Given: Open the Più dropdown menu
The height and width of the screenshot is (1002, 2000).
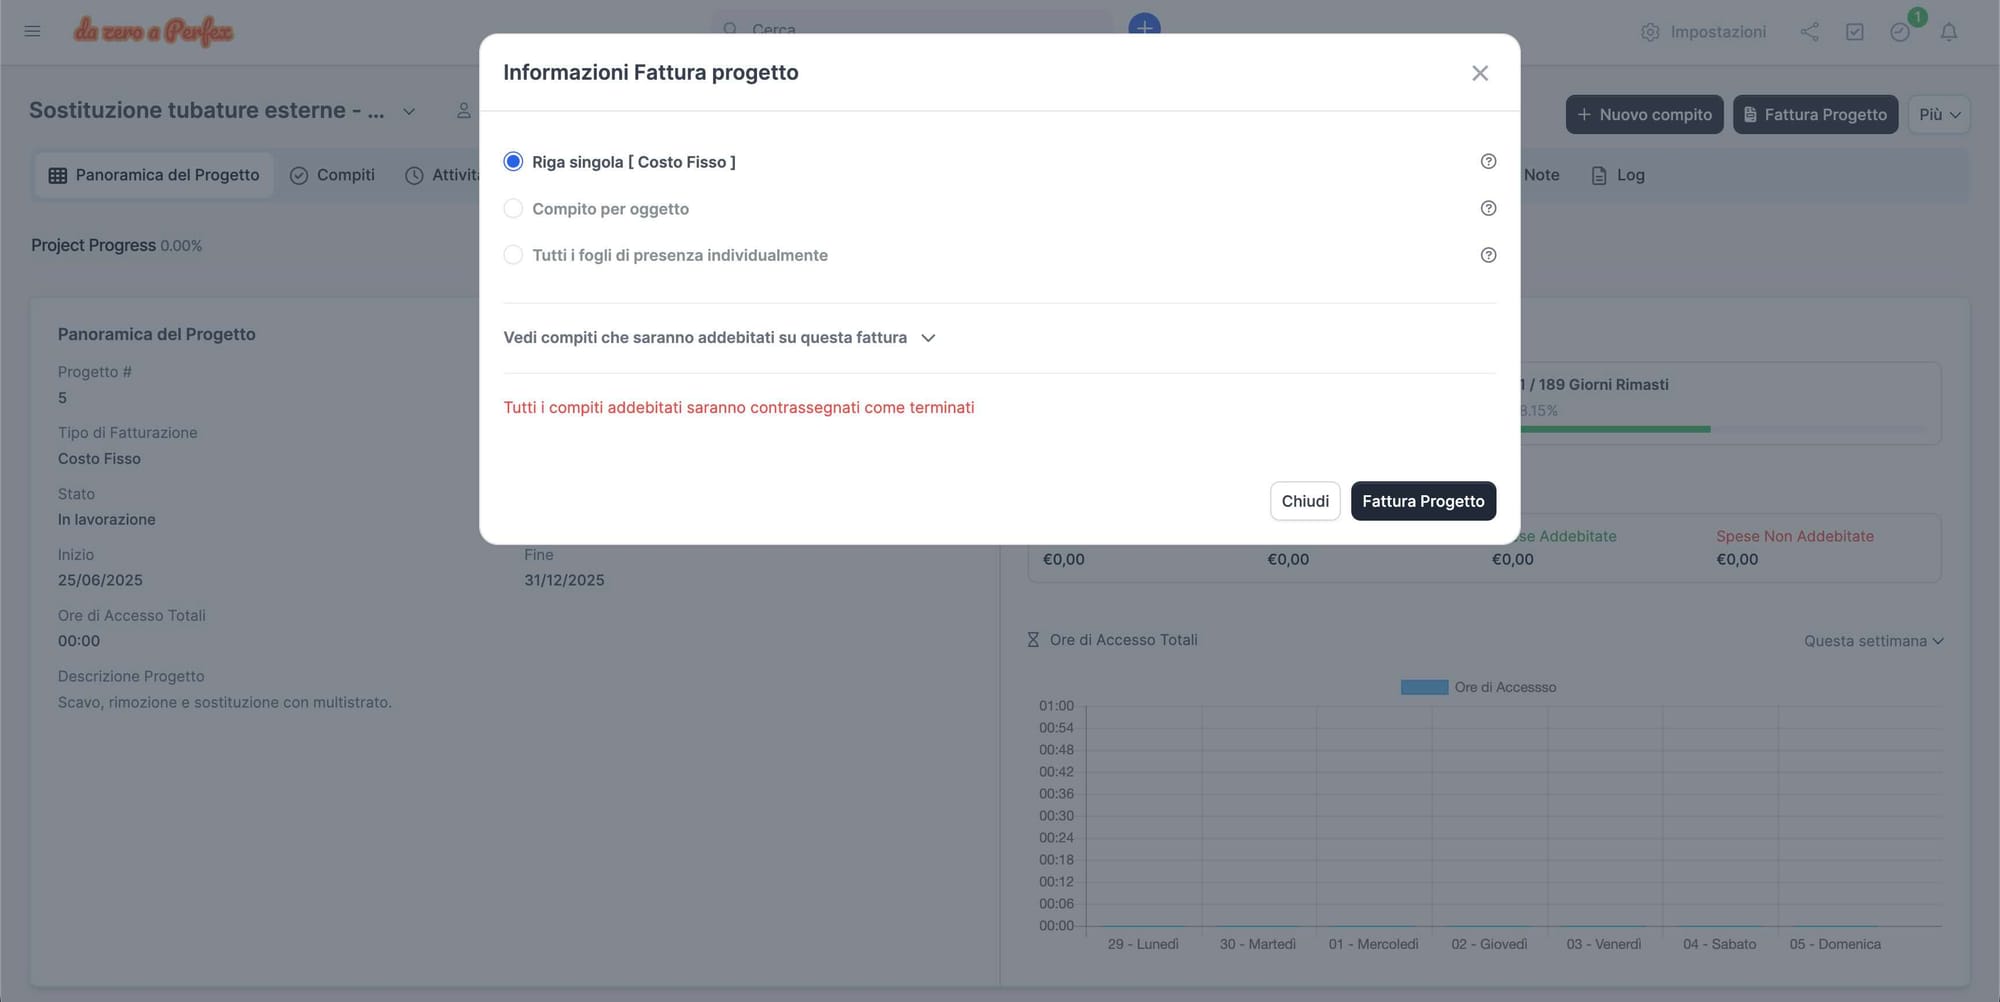Looking at the screenshot, I should coord(1938,115).
